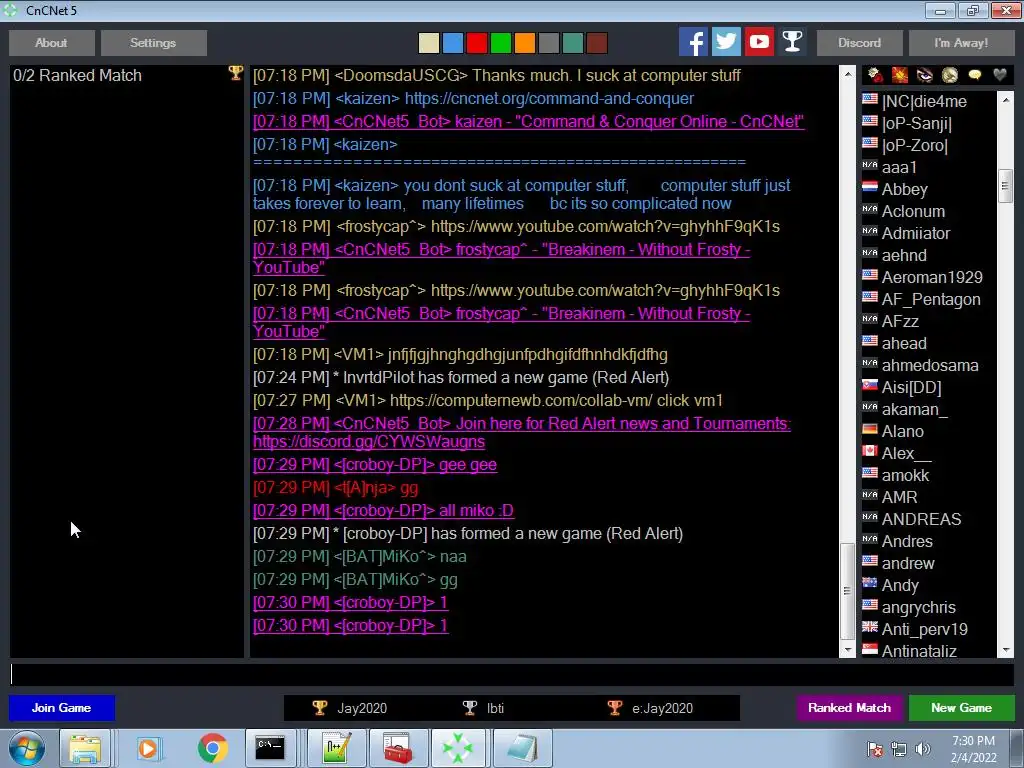Select player angrychris in the list
This screenshot has width=1024, height=768.
point(929,607)
